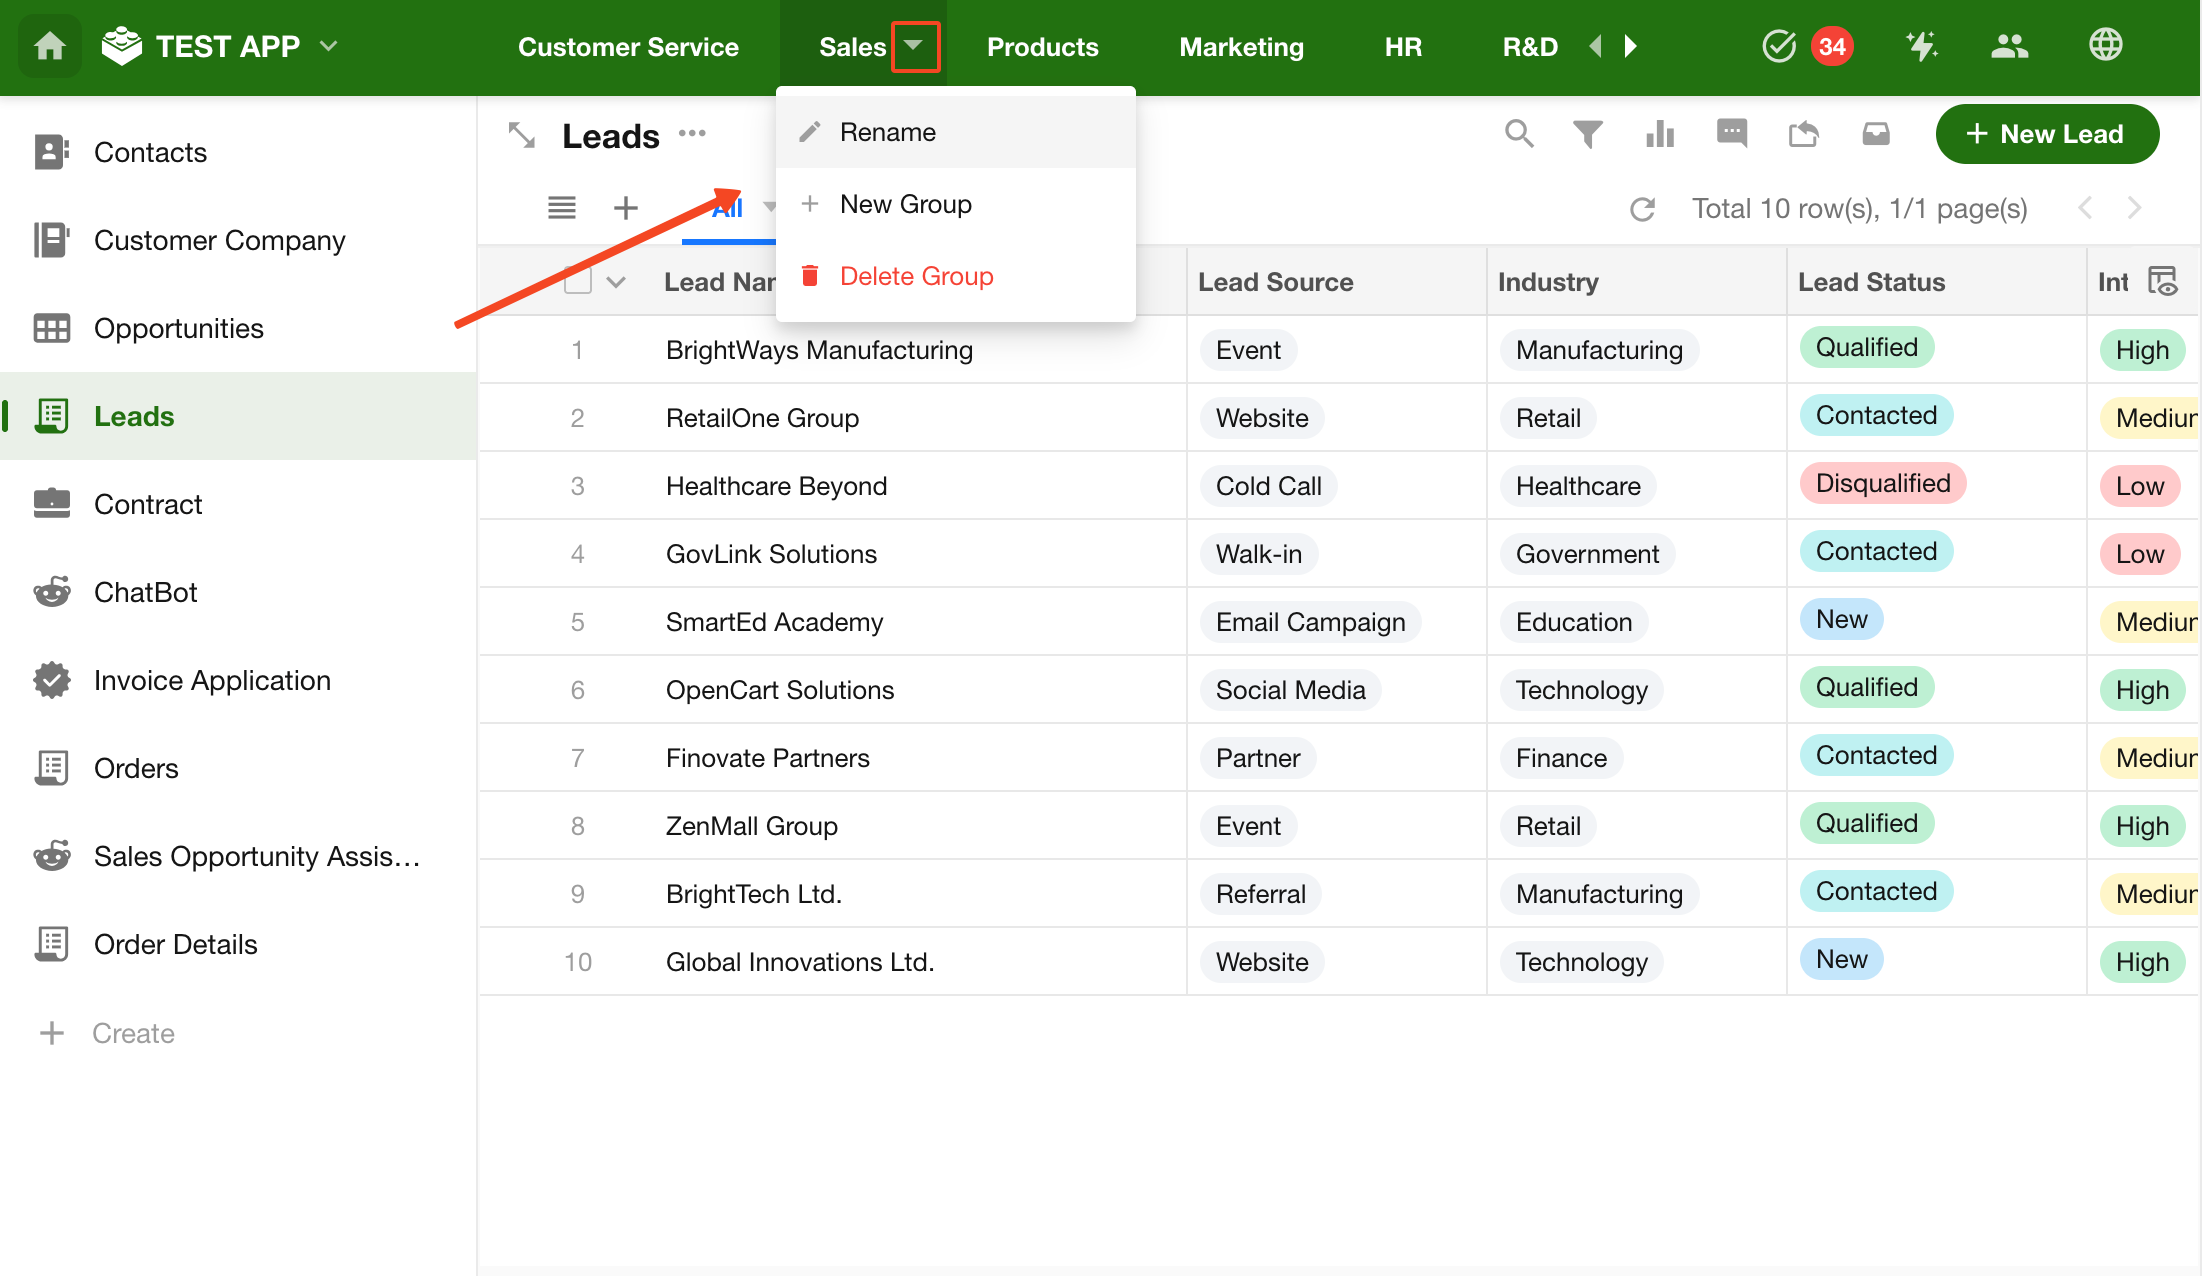Toggle the column visibility eye icon
The image size is (2202, 1276).
coord(2163,282)
